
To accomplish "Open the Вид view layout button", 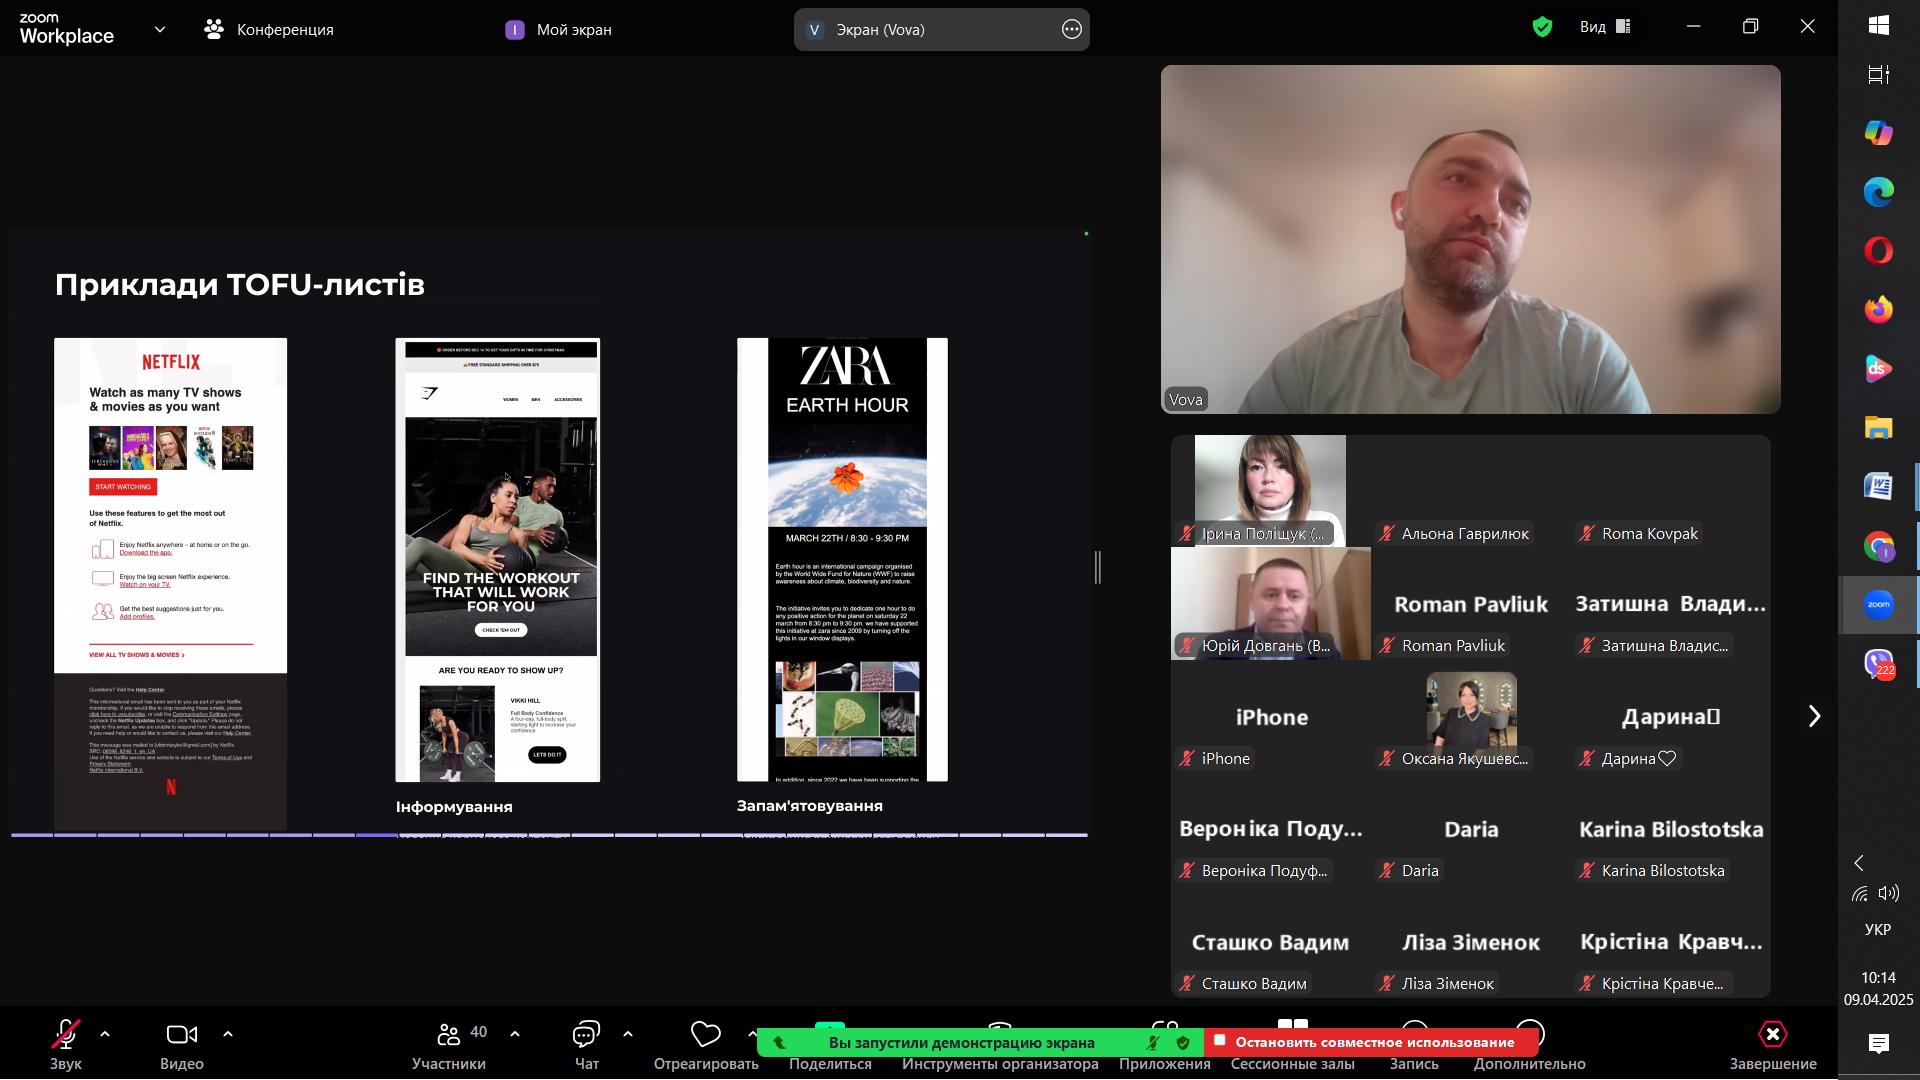I will point(1605,27).
